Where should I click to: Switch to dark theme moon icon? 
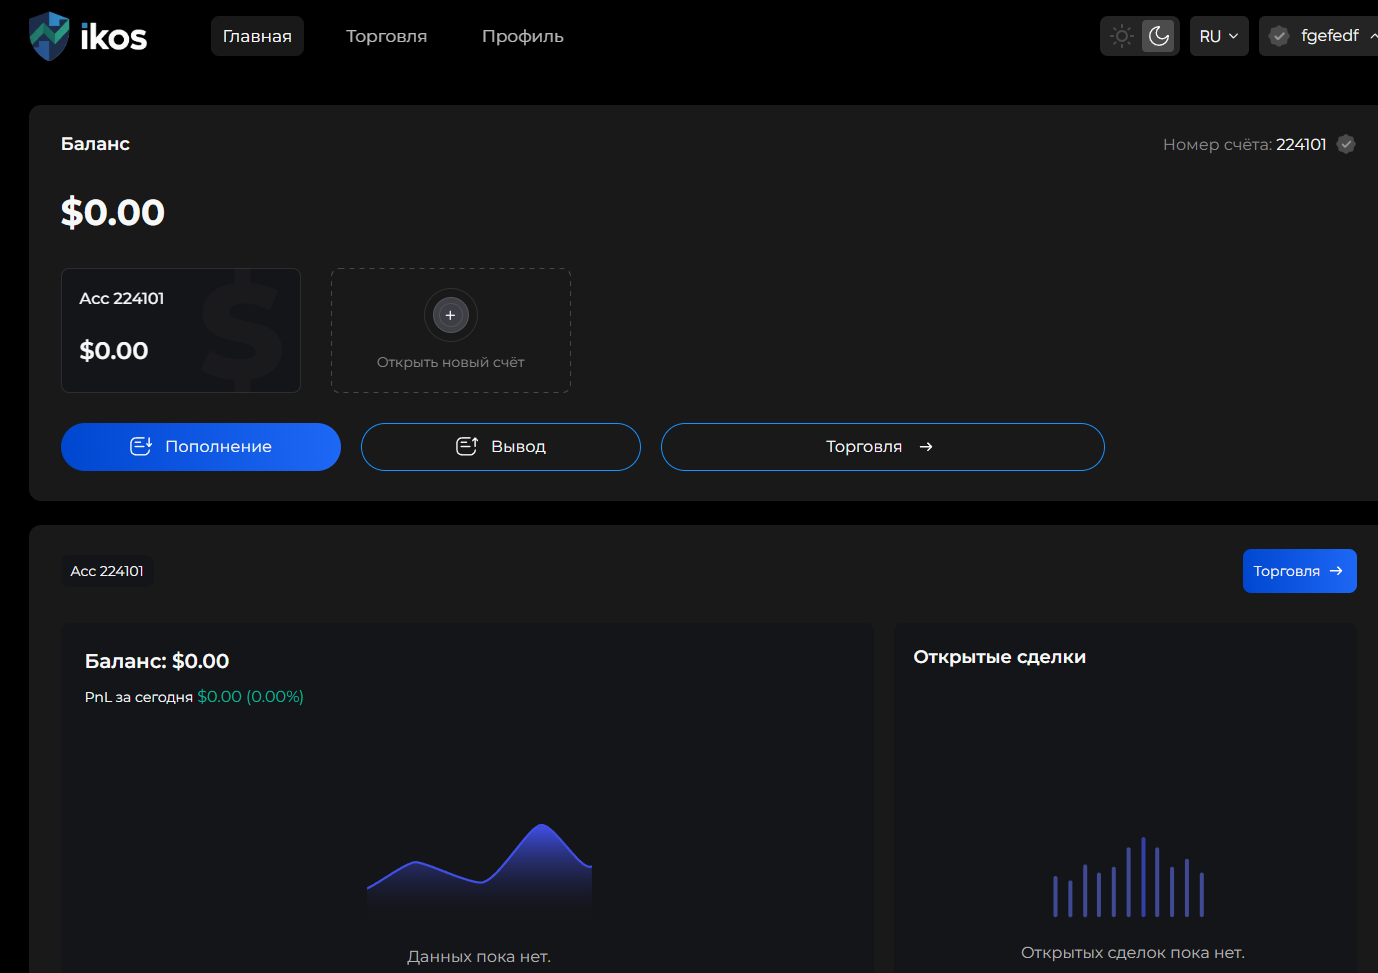[1158, 36]
